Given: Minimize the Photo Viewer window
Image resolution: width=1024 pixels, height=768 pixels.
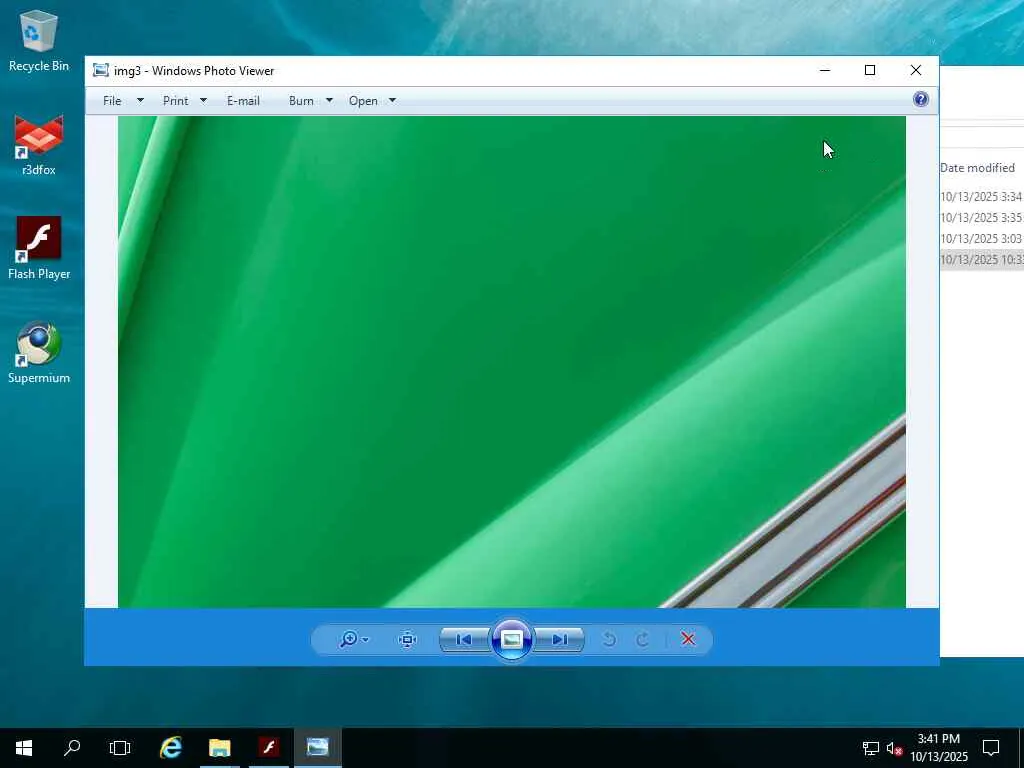Looking at the screenshot, I should pos(825,71).
